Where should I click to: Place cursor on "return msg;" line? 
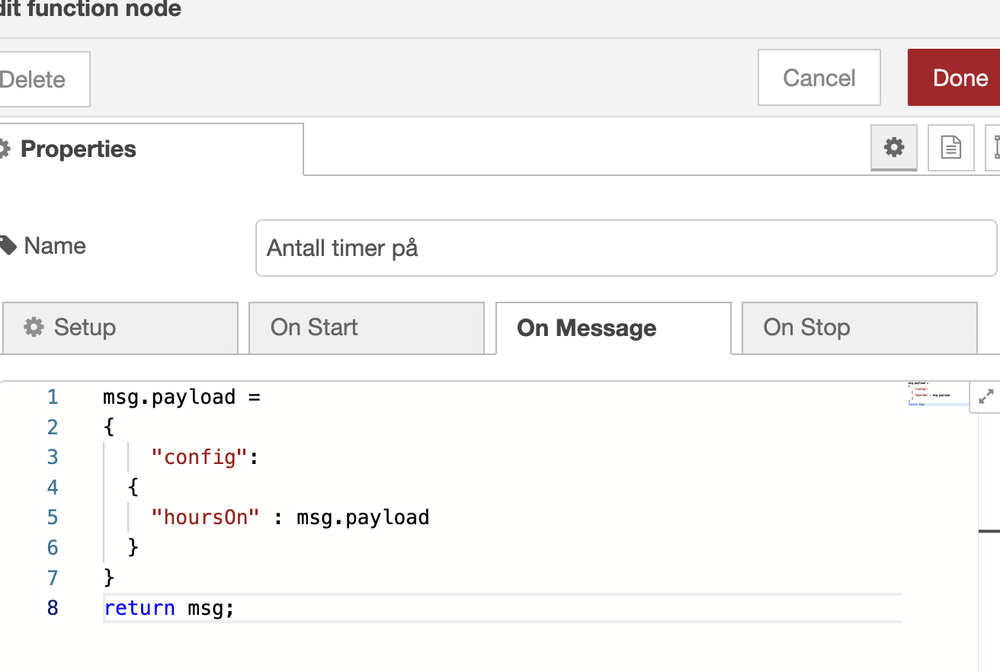click(x=169, y=608)
